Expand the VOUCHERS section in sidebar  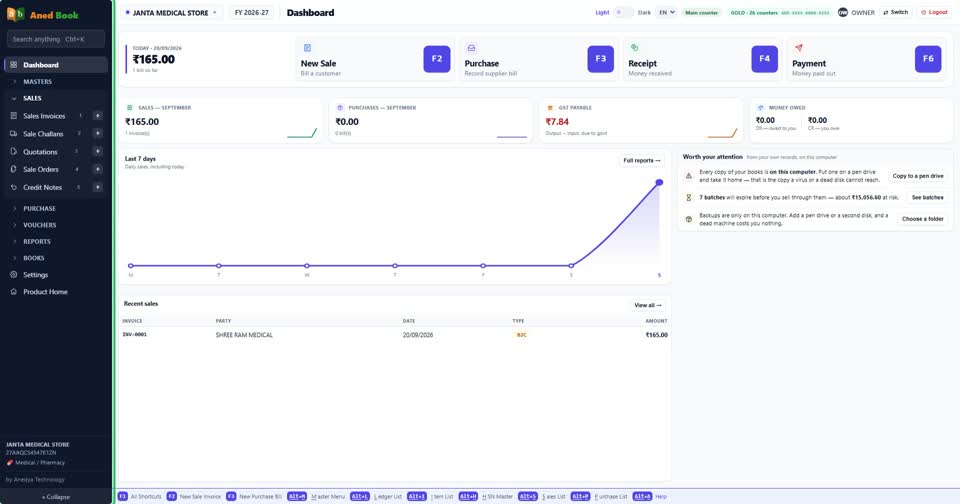click(x=39, y=225)
